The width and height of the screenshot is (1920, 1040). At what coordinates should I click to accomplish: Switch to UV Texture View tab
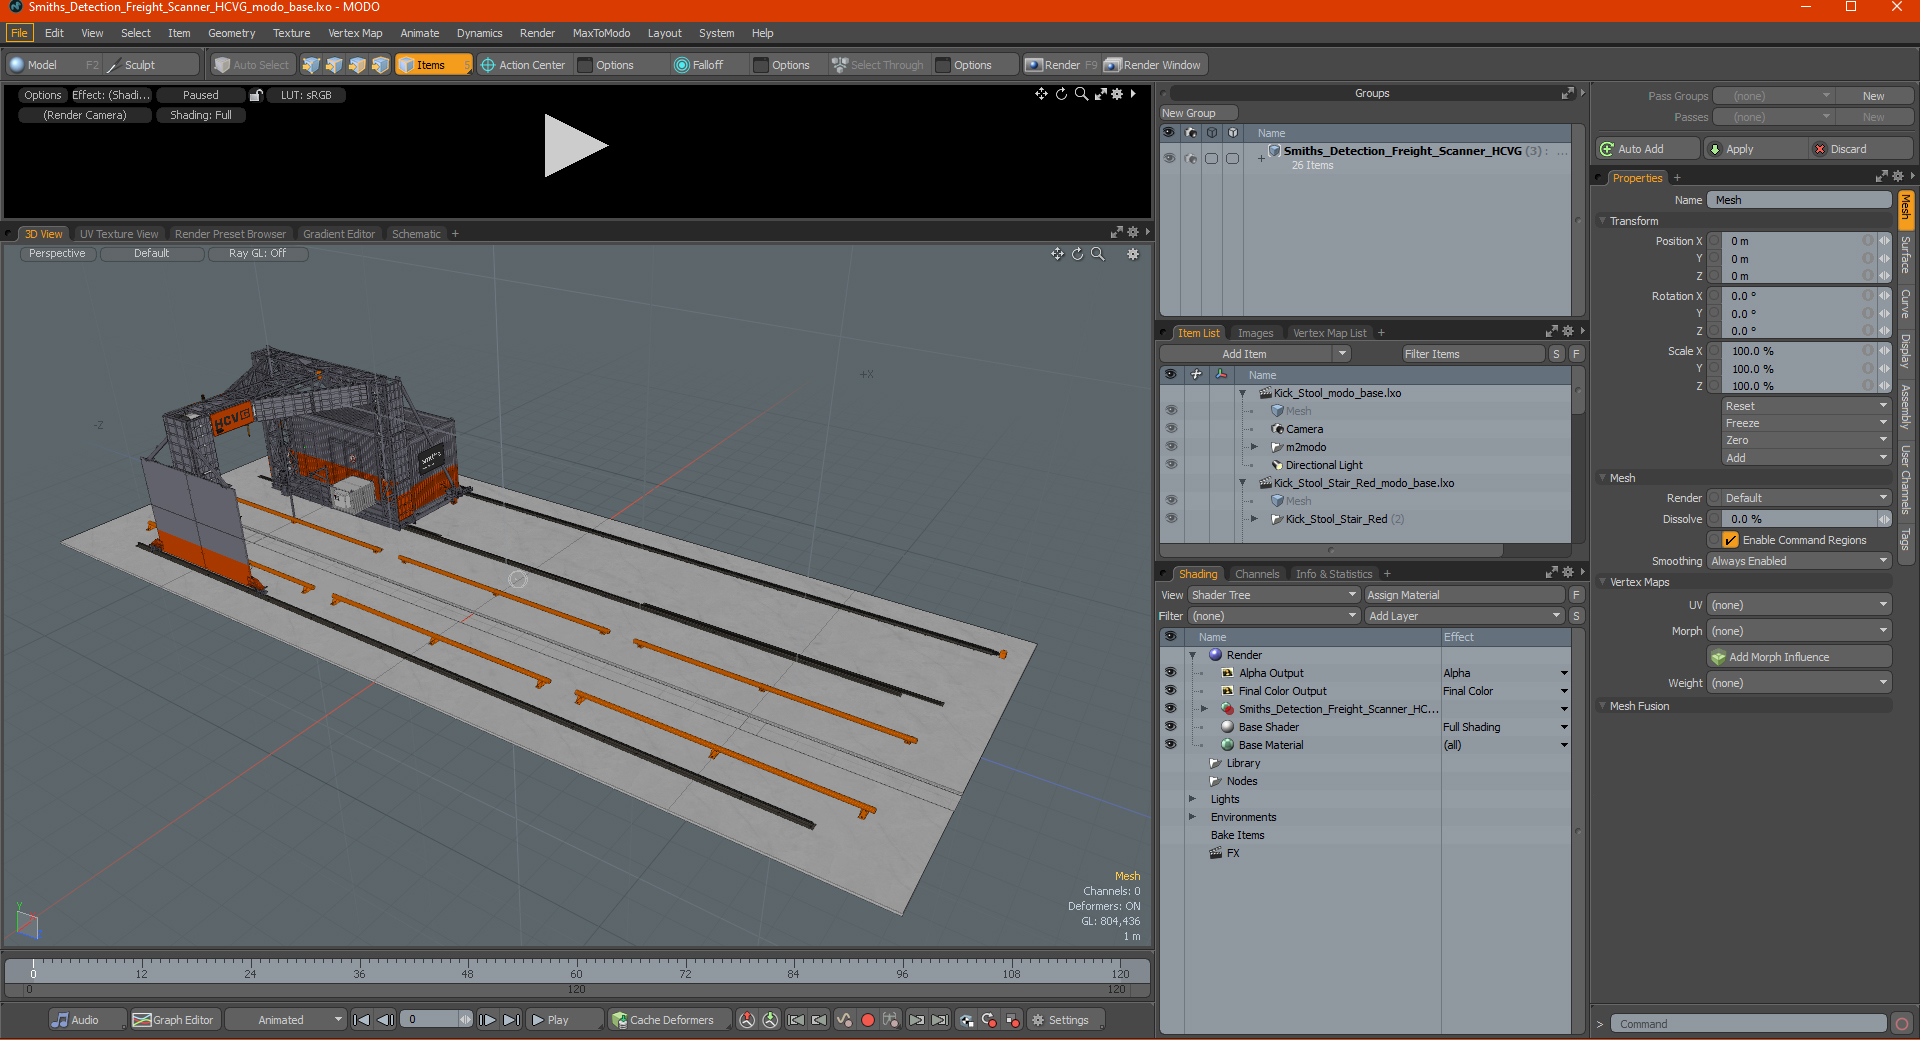pos(119,234)
